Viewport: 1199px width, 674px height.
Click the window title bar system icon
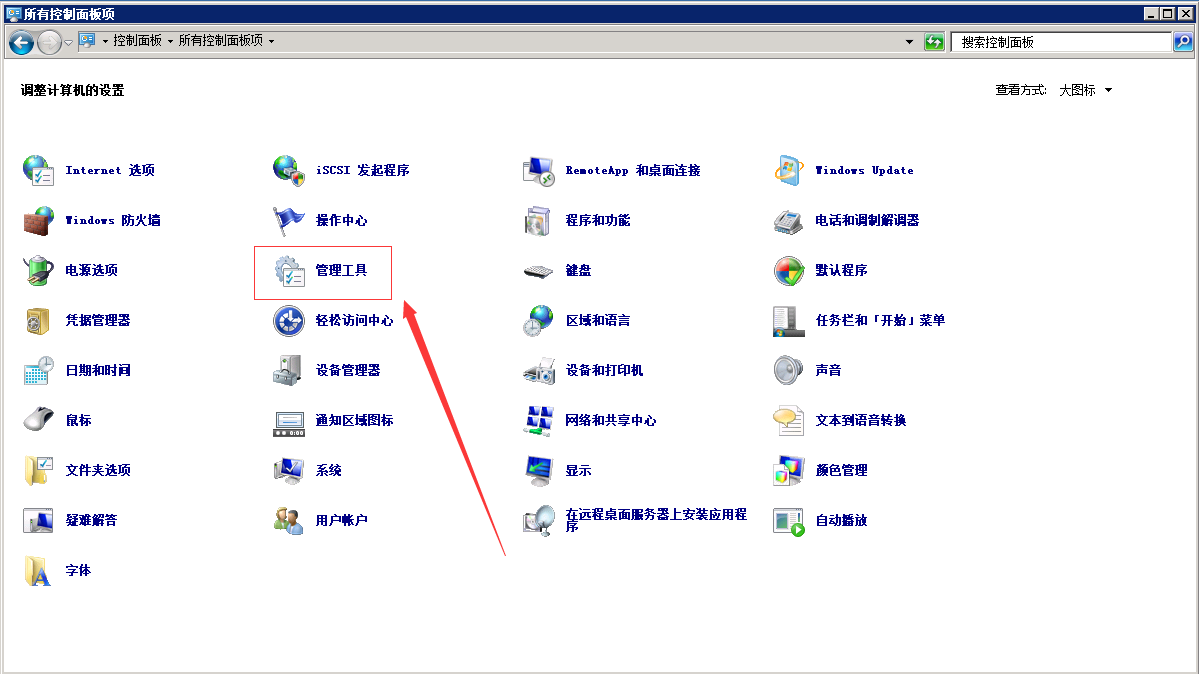coord(13,13)
